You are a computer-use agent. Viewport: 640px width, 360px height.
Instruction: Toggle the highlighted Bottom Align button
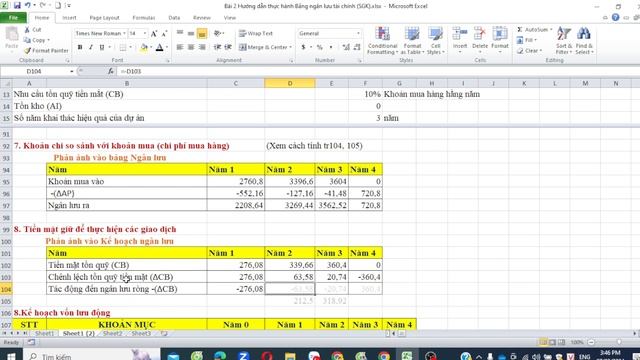coord(202,33)
